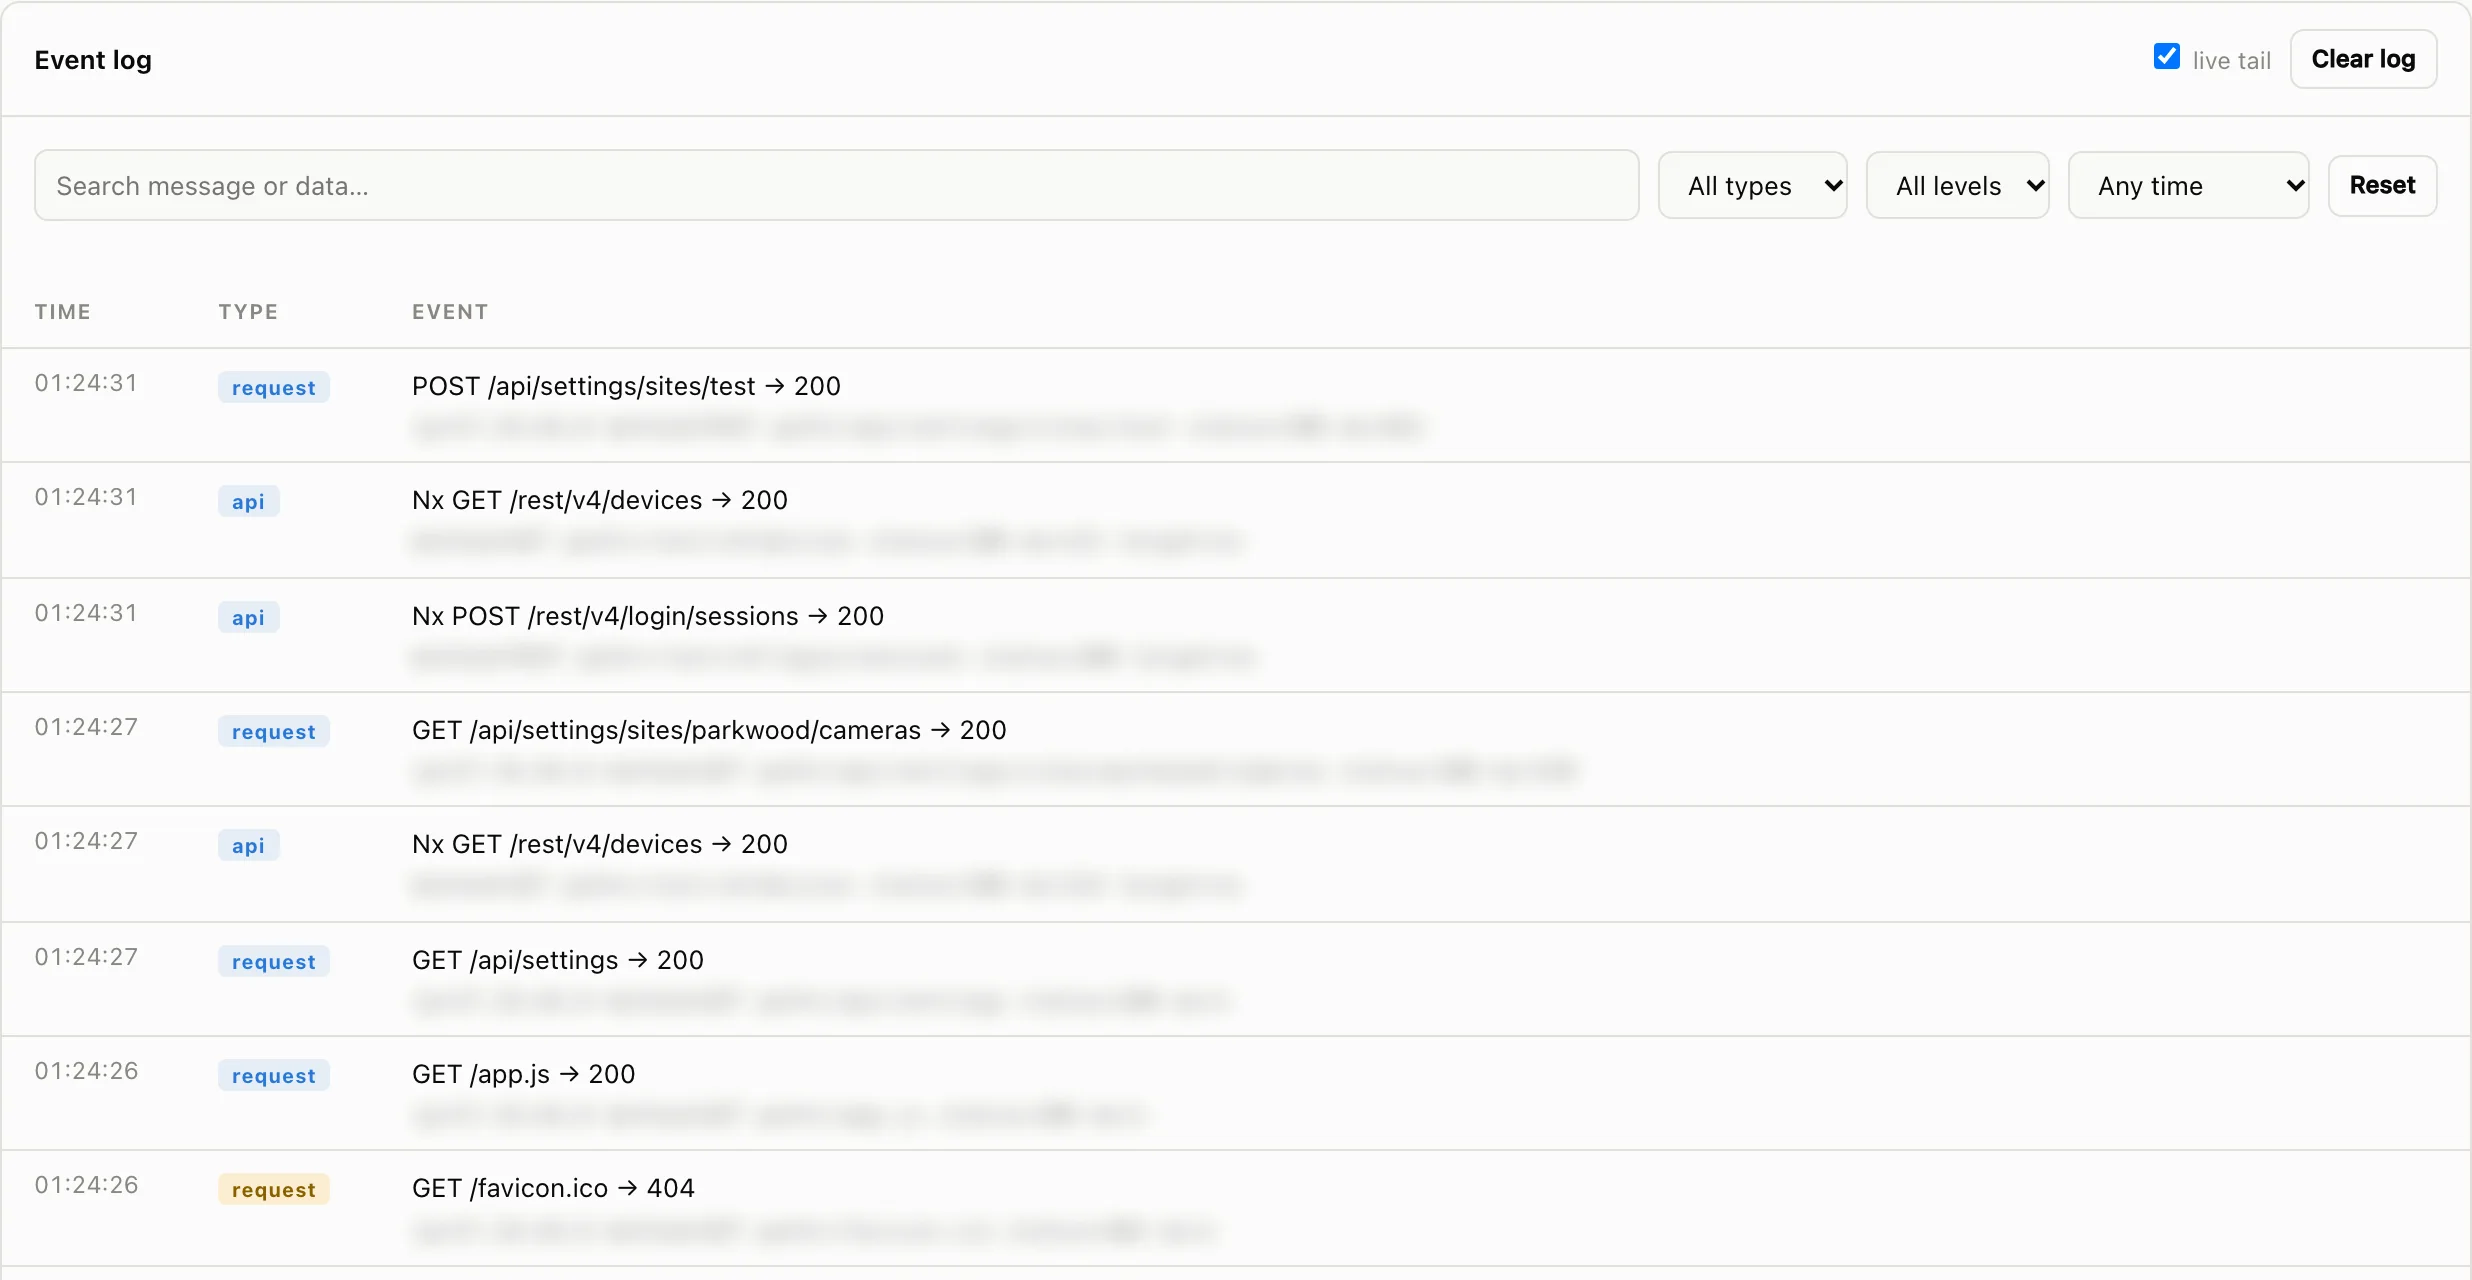This screenshot has height=1280, width=2472.
Task: Click the EVENT column header
Action: 450,312
